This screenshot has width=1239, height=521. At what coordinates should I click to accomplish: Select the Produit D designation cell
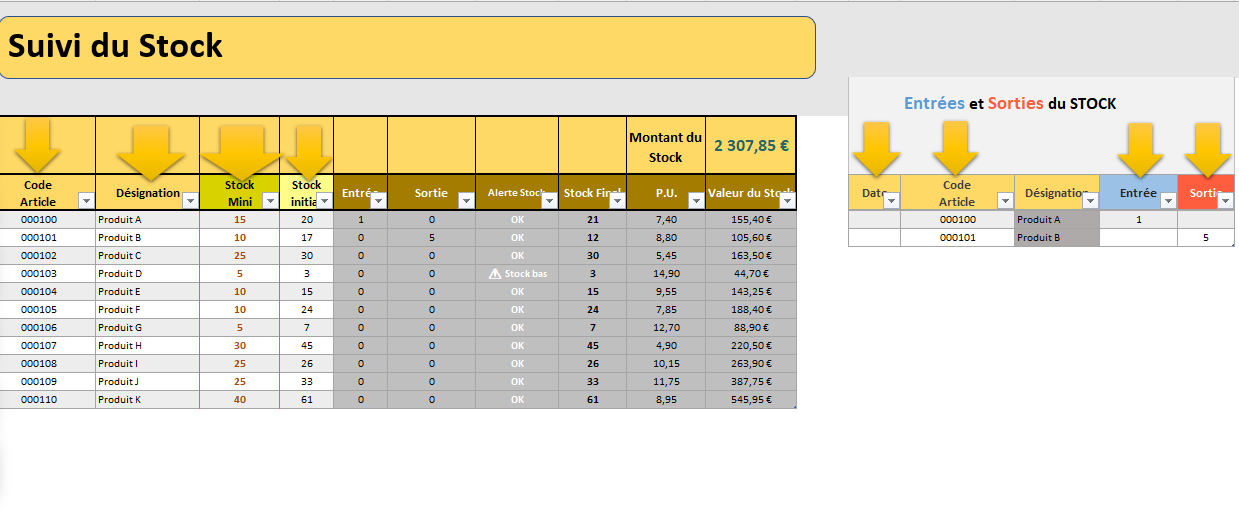pyautogui.click(x=147, y=273)
